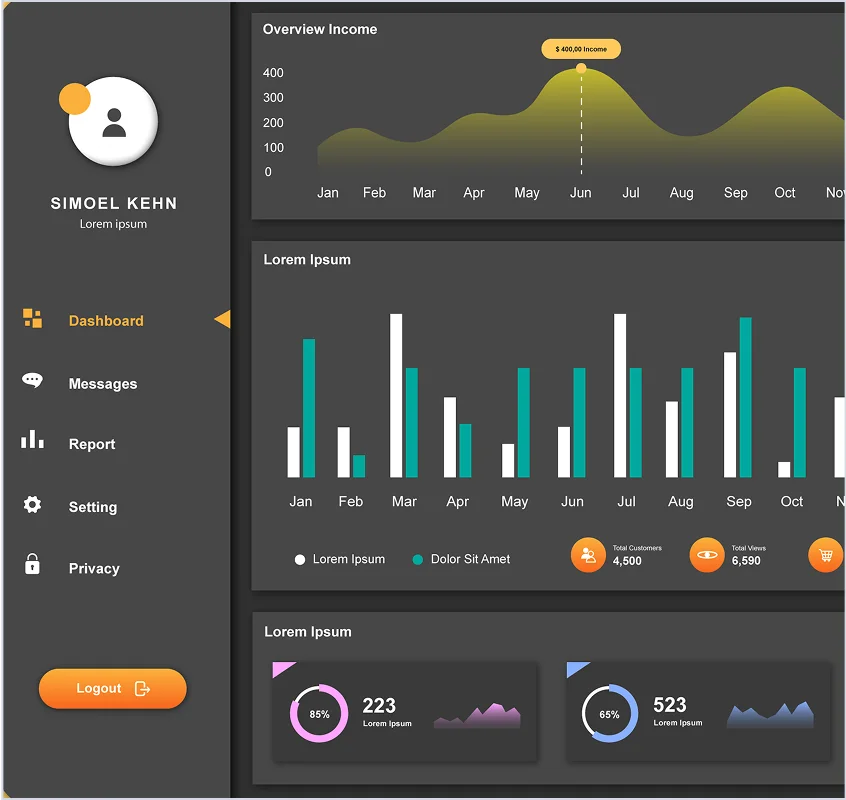Select the Privacy menu item
This screenshot has height=800, width=846.
(94, 569)
